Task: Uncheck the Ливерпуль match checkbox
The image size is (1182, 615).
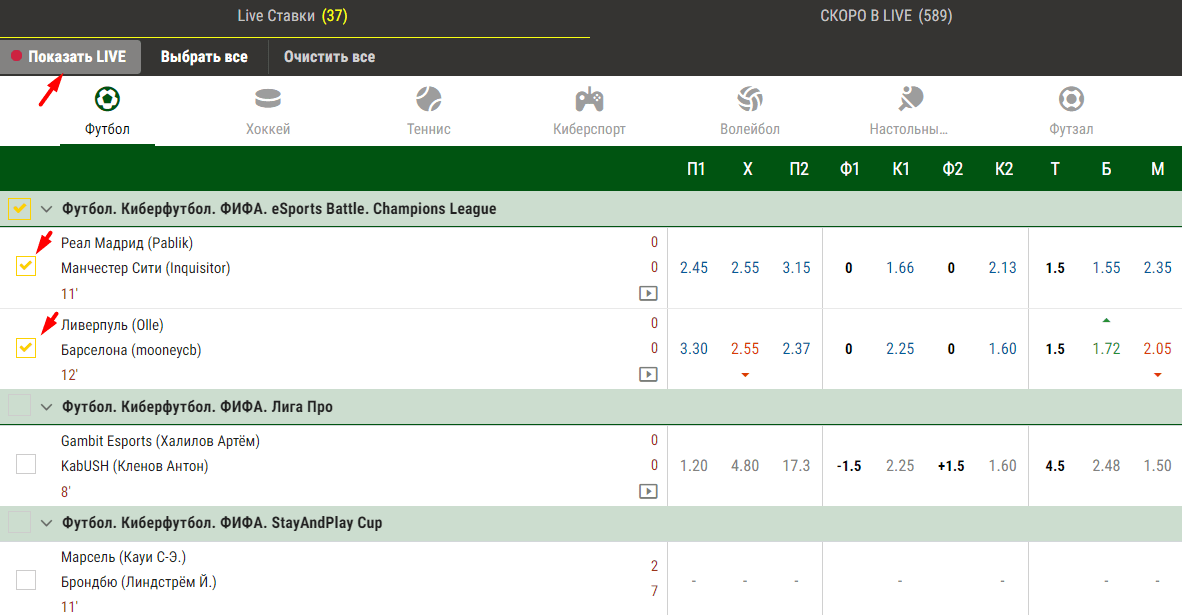Action: [26, 347]
